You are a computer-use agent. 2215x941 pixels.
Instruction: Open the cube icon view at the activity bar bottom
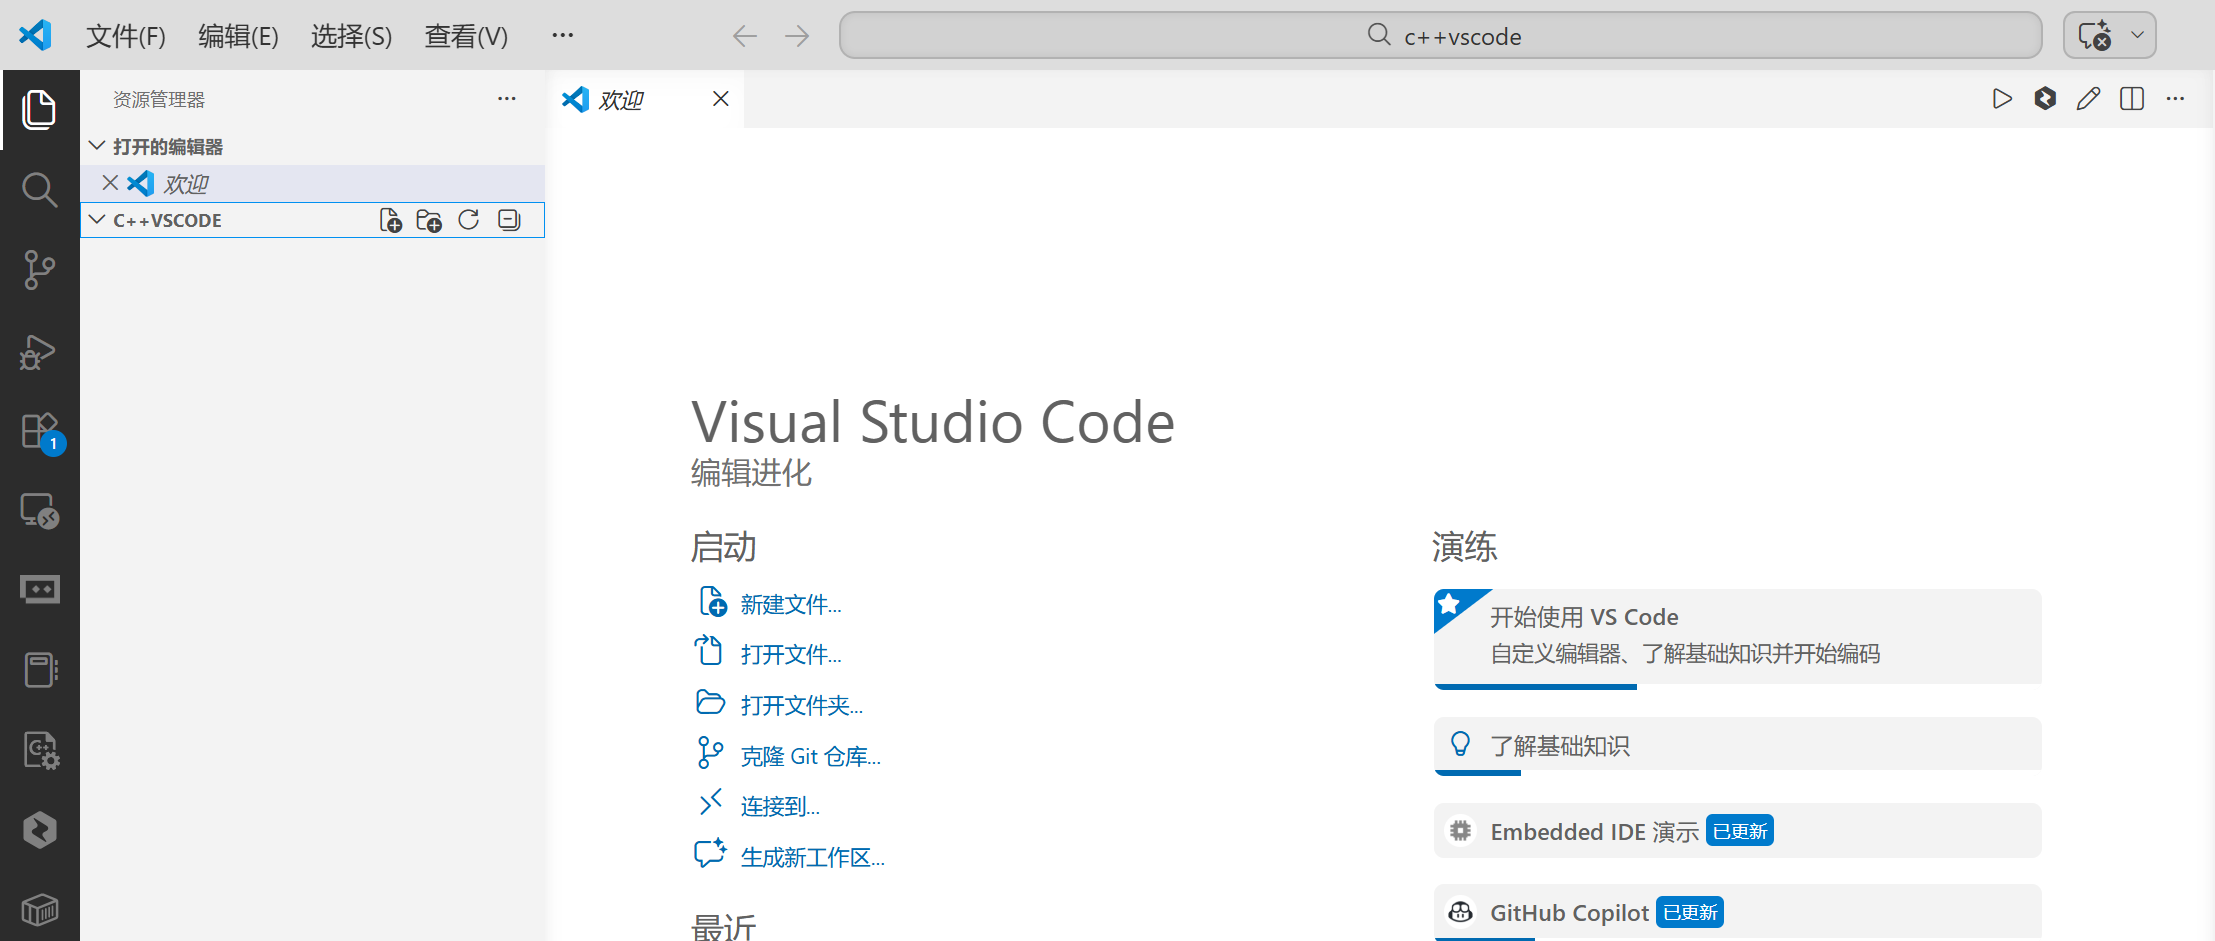[x=40, y=910]
